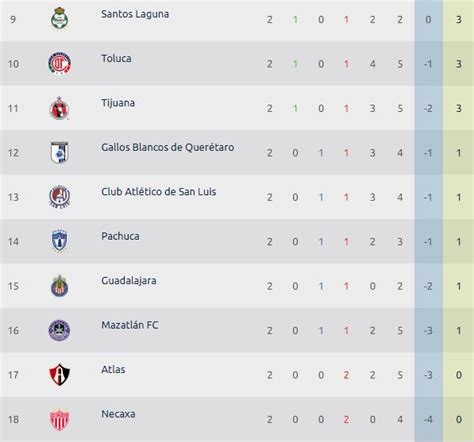Viewport: 474px width, 442px height.
Task: Click the Mazatlán FC purple crest
Action: [60, 330]
